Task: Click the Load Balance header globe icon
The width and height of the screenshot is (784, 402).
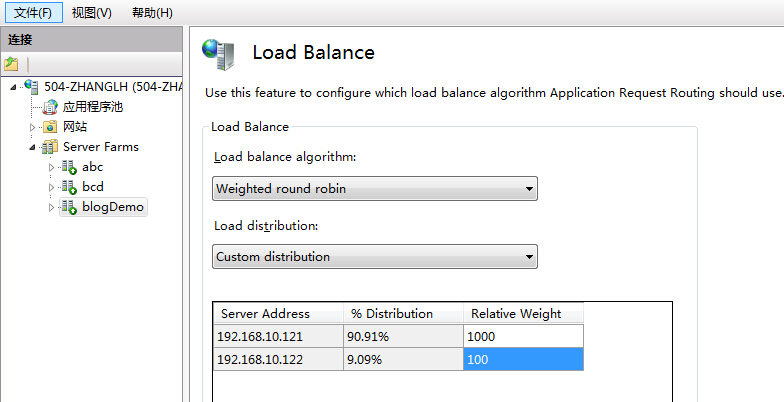Action: (218, 54)
